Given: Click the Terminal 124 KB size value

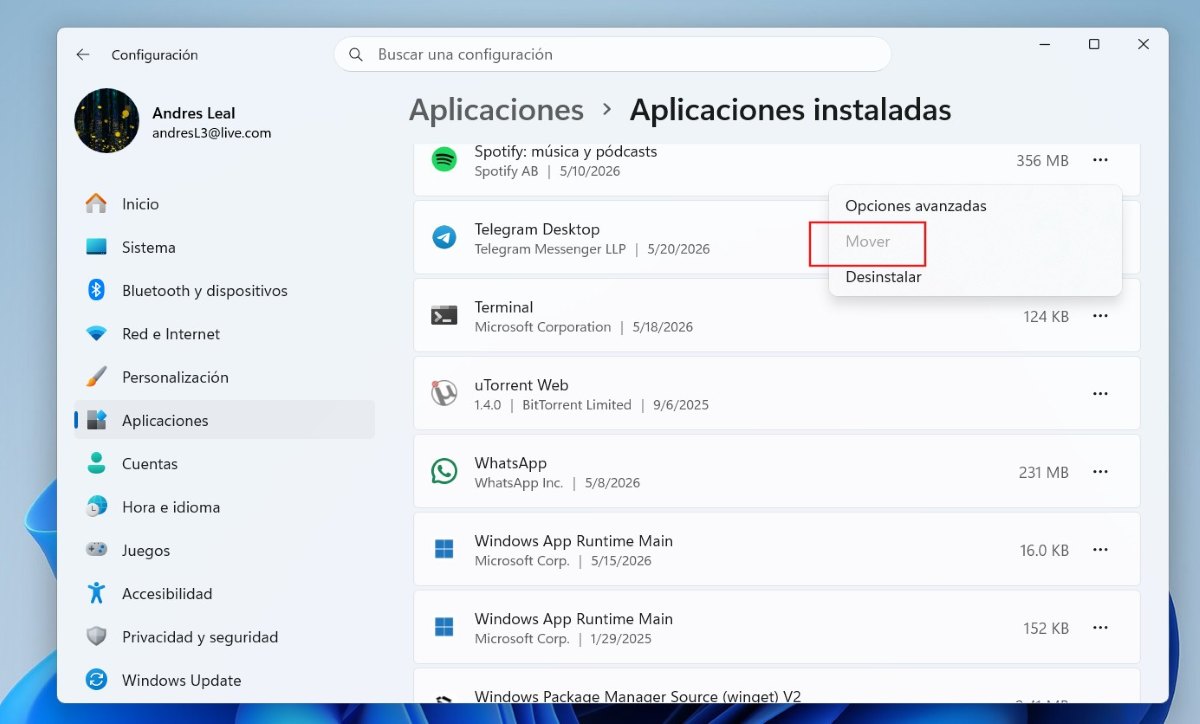Looking at the screenshot, I should tap(1046, 316).
